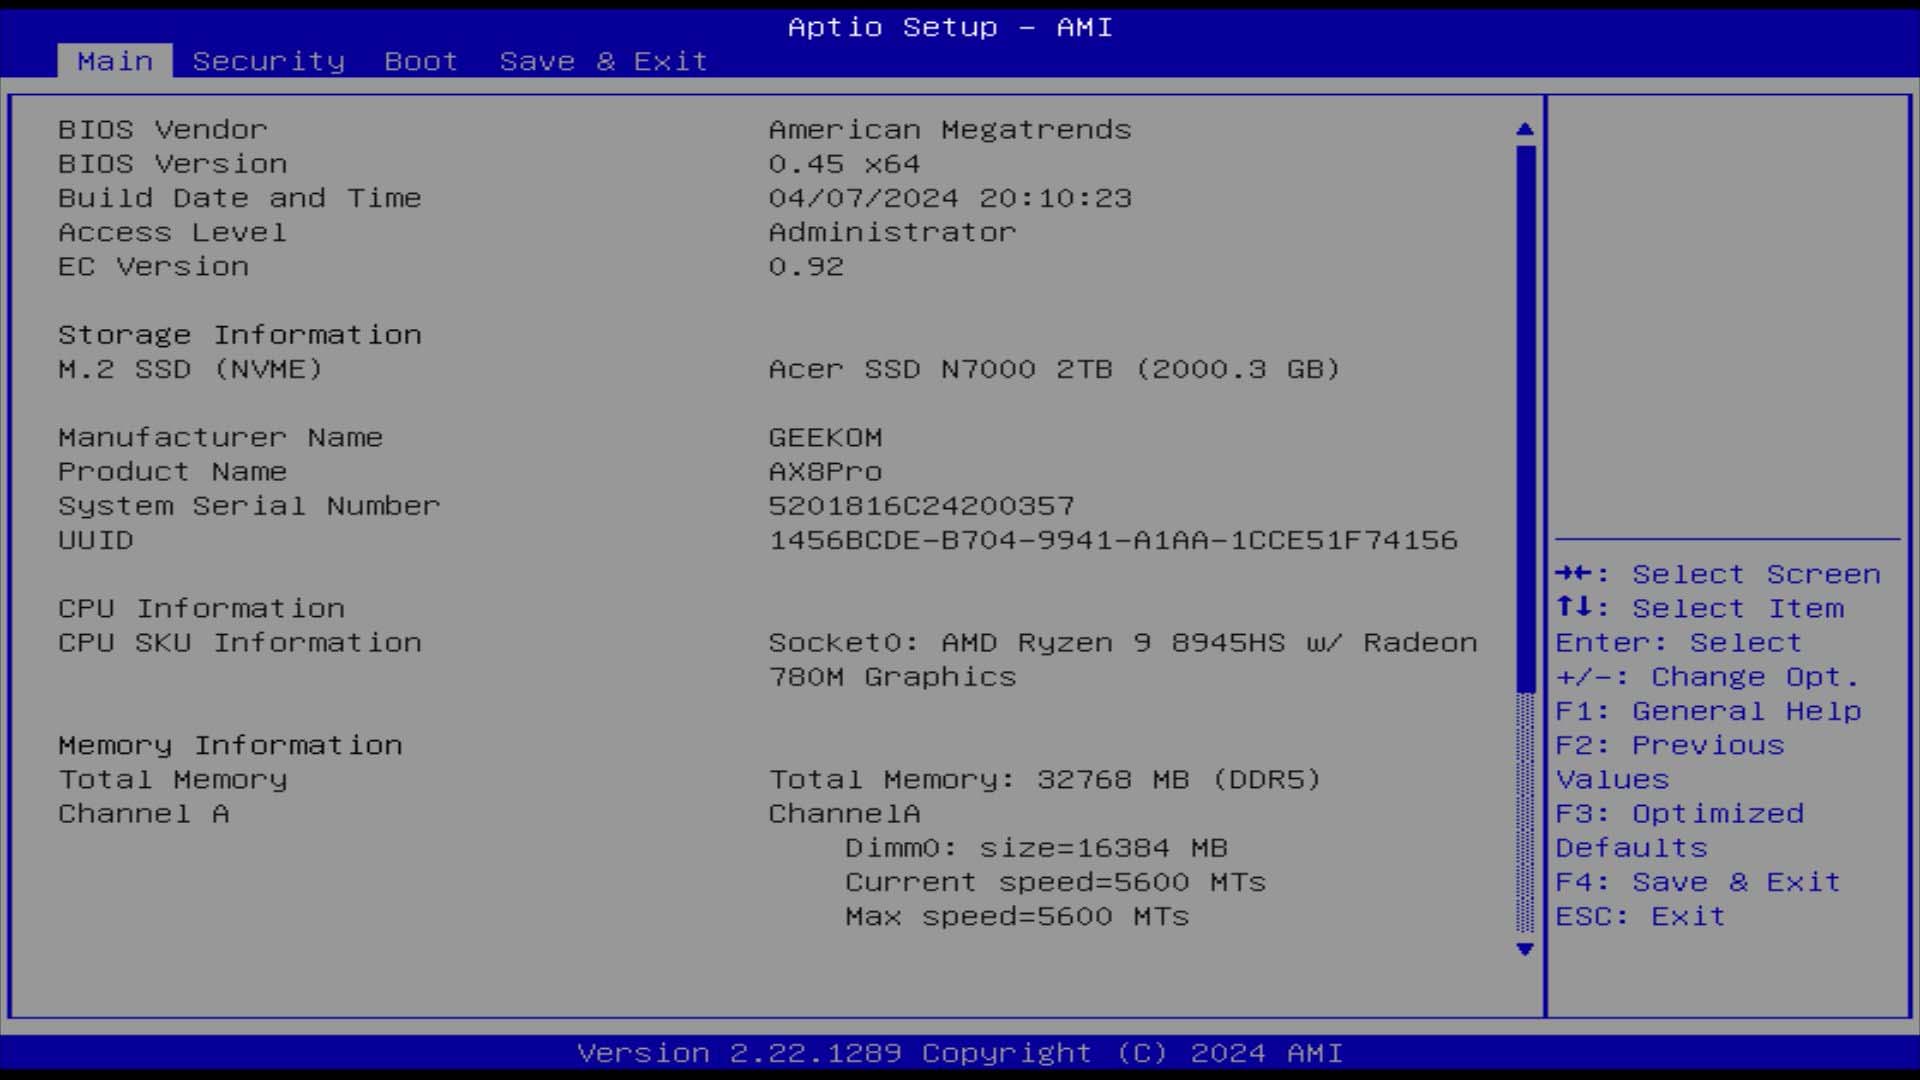Select the Channel A memory entry
Image resolution: width=1920 pixels, height=1080 pixels.
[x=143, y=814]
